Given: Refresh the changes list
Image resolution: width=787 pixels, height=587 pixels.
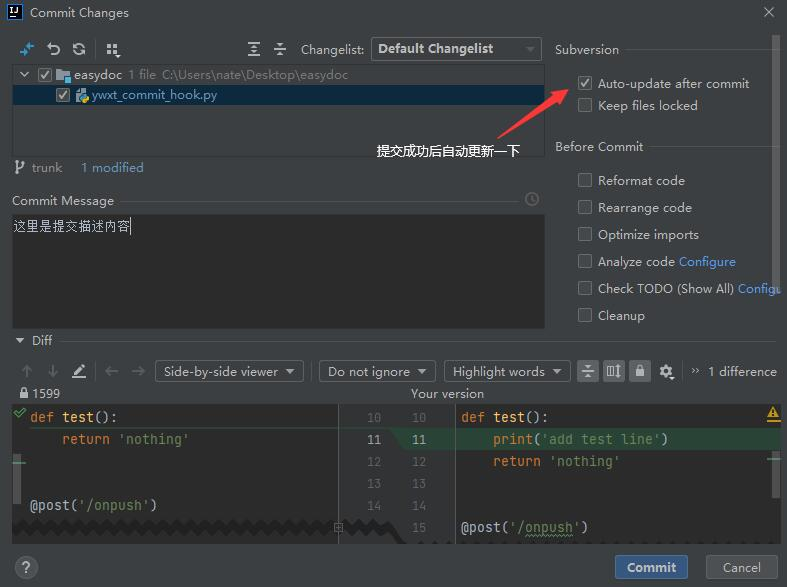Looking at the screenshot, I should (x=79, y=49).
